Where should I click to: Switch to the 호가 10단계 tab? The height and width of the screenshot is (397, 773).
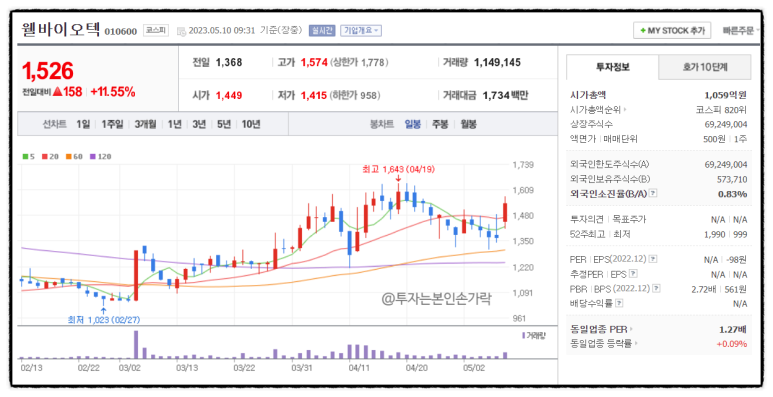pos(705,67)
